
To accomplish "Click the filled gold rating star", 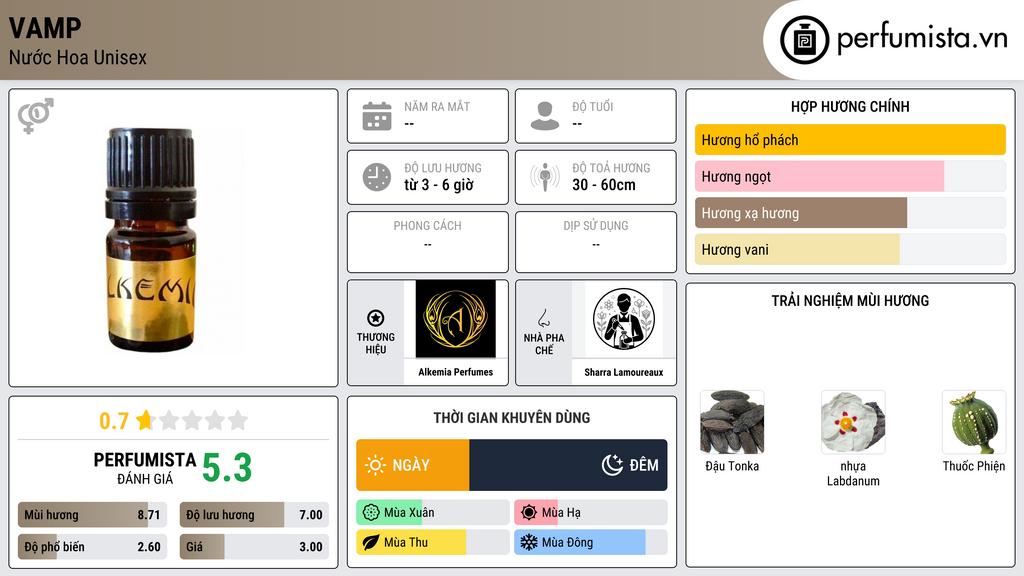I will (144, 420).
